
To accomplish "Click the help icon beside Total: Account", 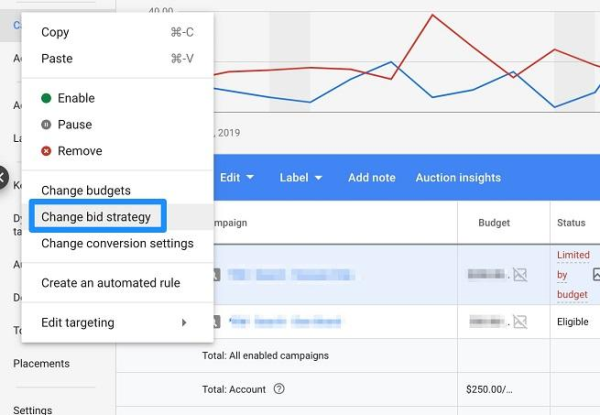I will 279,389.
